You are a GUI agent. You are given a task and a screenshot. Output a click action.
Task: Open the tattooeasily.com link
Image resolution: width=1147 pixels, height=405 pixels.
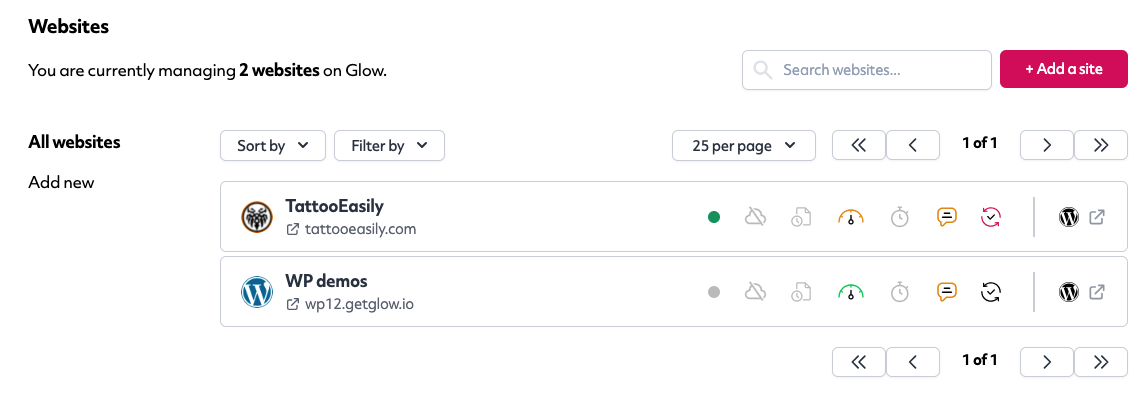pos(352,230)
